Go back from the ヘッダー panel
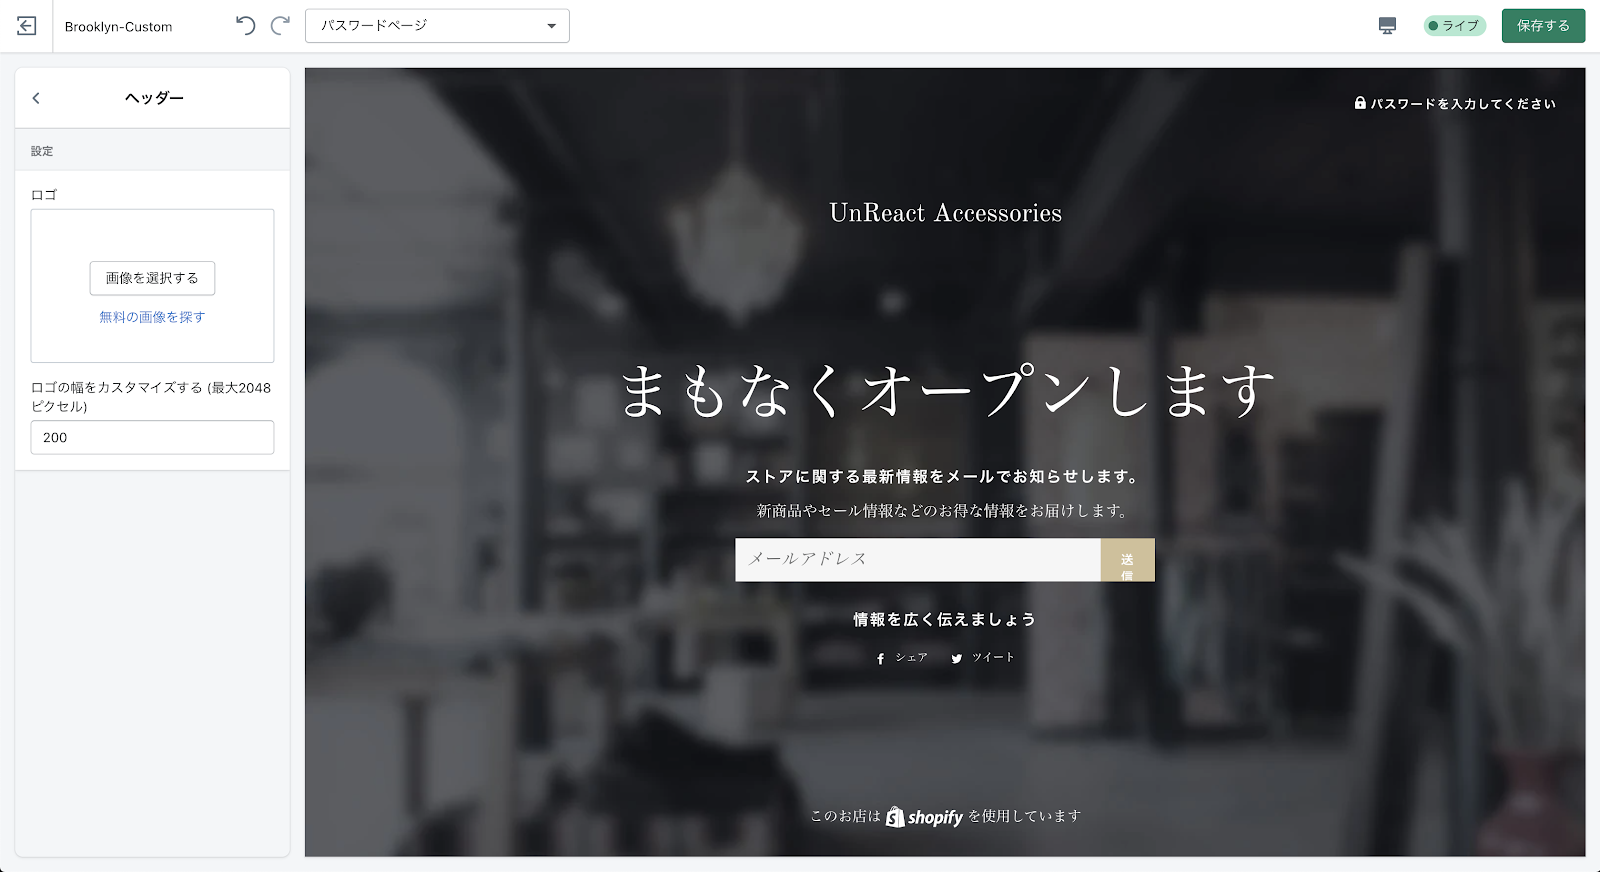 point(36,98)
